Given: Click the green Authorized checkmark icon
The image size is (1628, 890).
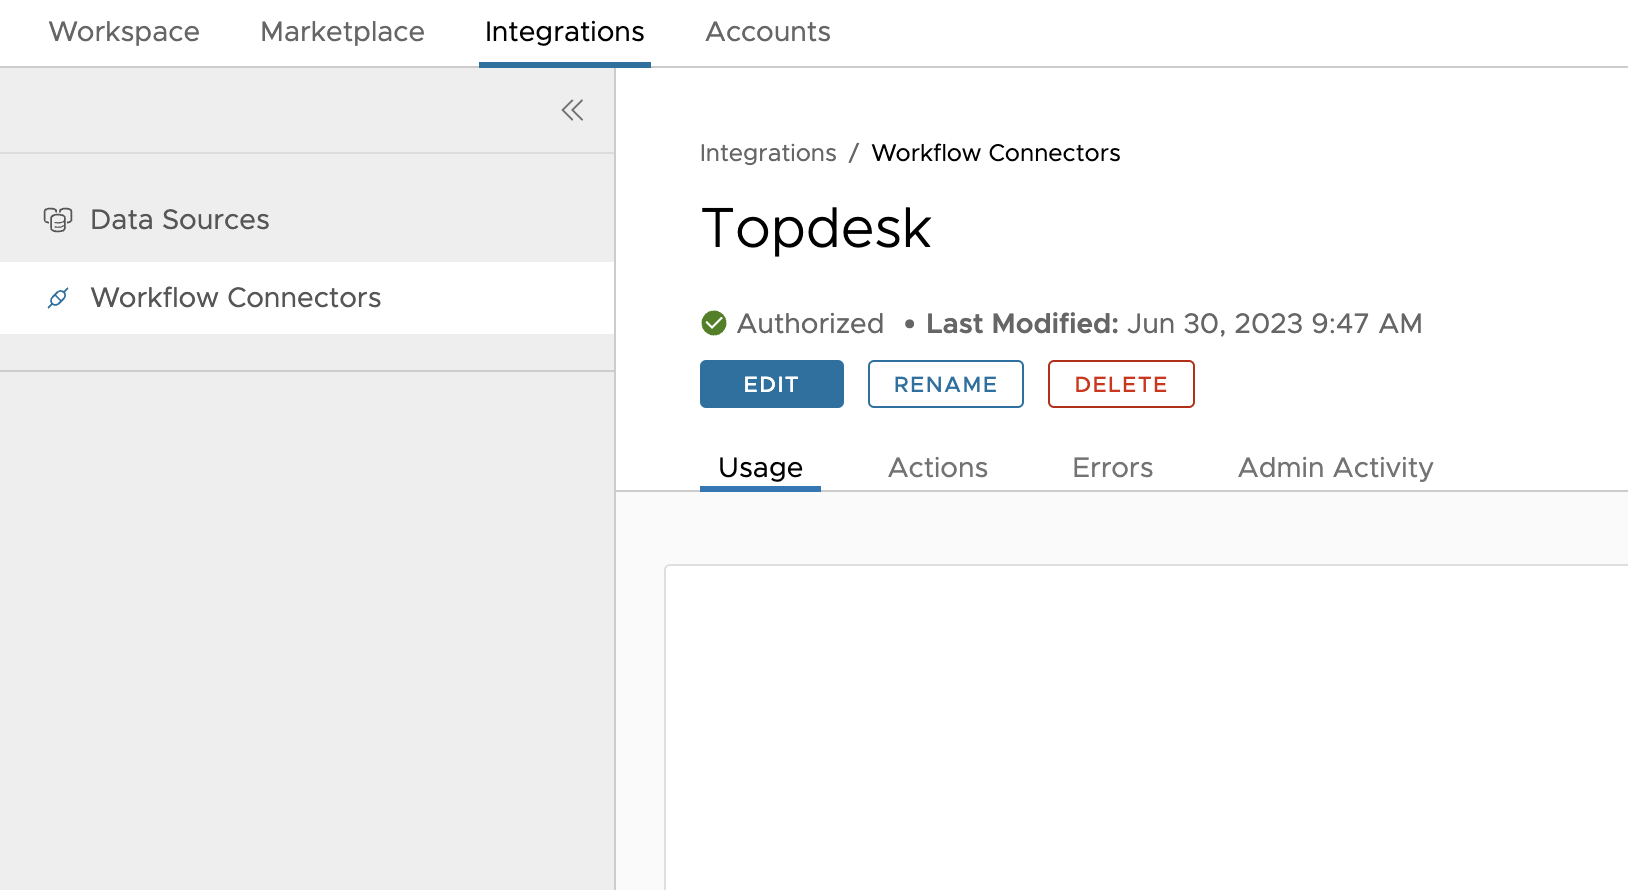Looking at the screenshot, I should coord(714,323).
